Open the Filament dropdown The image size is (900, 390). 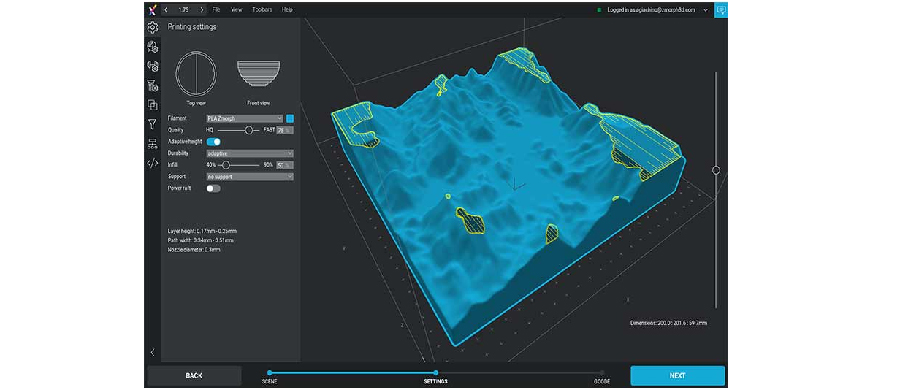pos(245,118)
